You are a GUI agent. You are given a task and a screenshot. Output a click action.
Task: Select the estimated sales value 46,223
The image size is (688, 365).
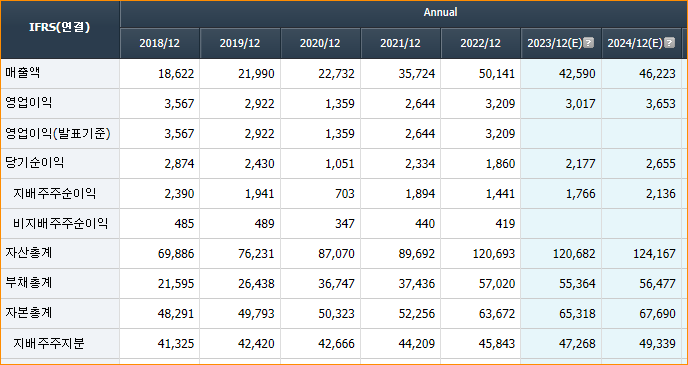tap(658, 74)
